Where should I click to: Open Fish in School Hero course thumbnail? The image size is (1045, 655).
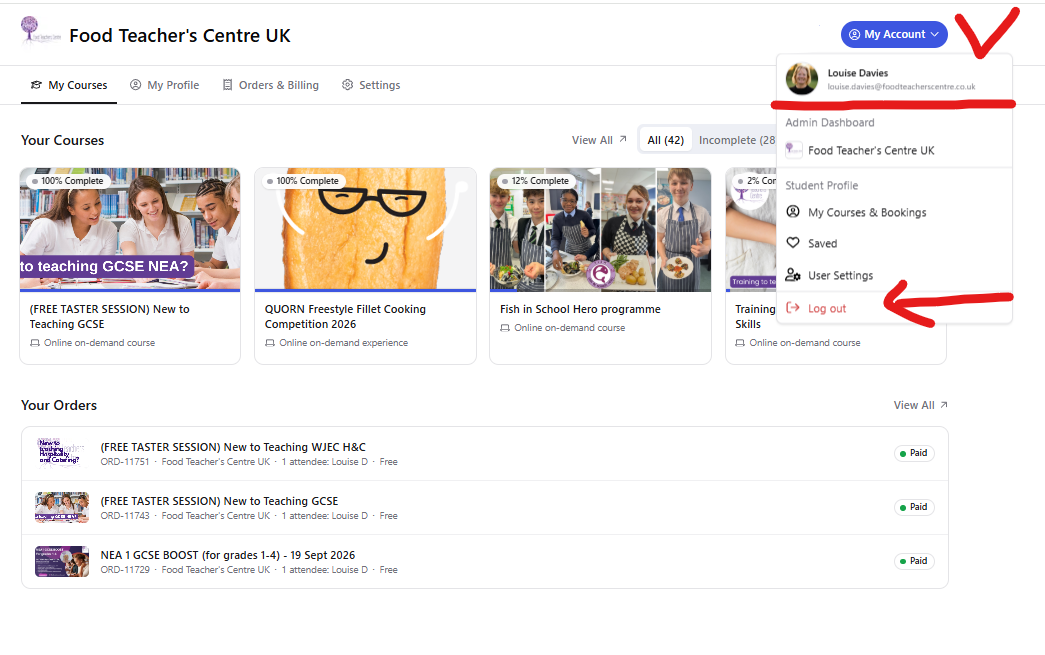pos(600,229)
